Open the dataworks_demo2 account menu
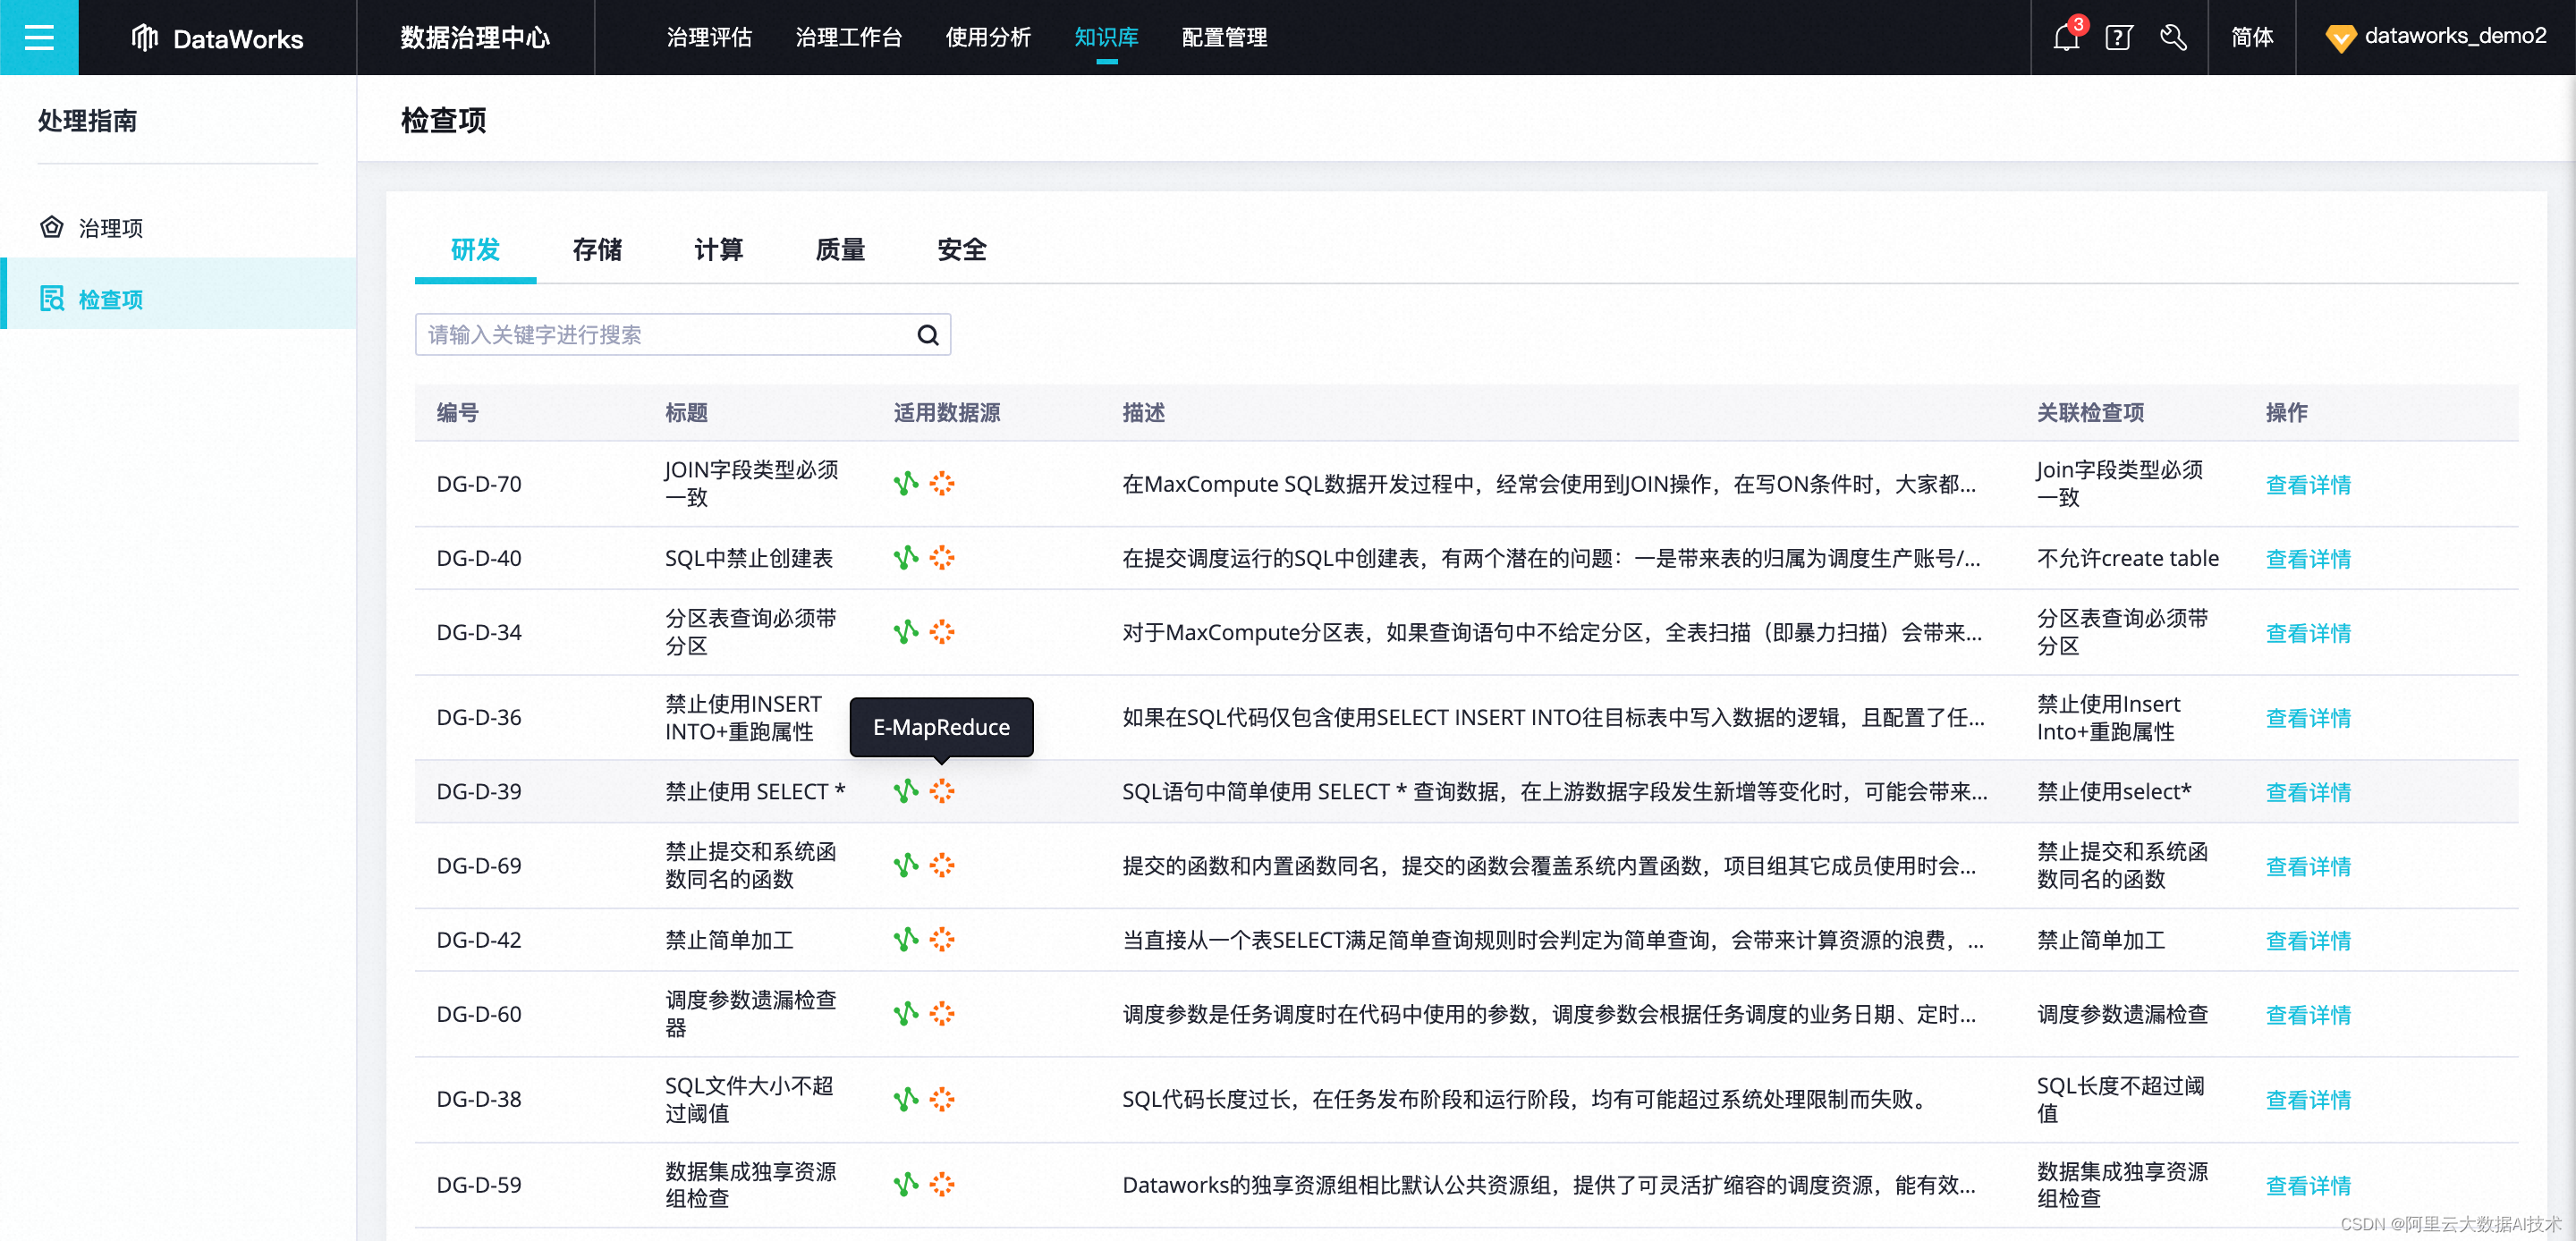Image resolution: width=2576 pixels, height=1241 pixels. coord(2435,37)
